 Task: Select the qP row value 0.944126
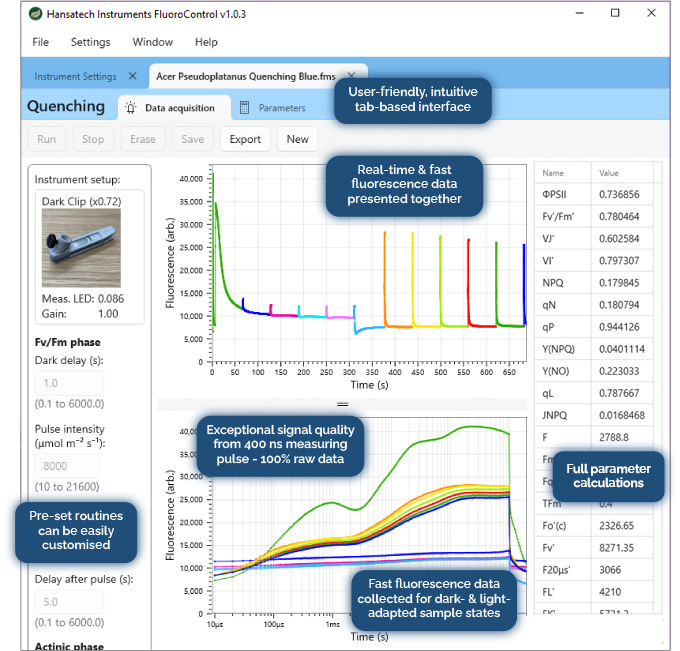tap(619, 327)
